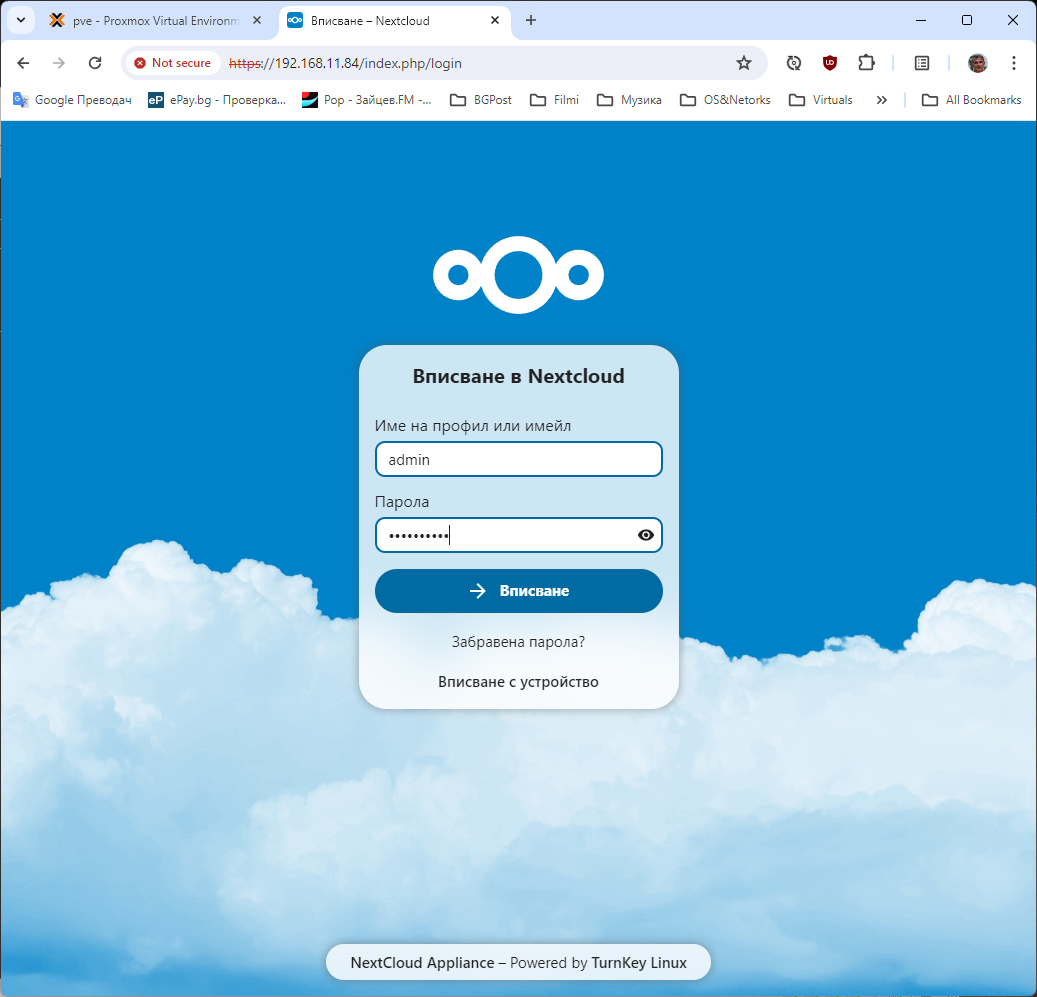1037x997 pixels.
Task: Click the Nextcloud logo
Action: tap(518, 274)
